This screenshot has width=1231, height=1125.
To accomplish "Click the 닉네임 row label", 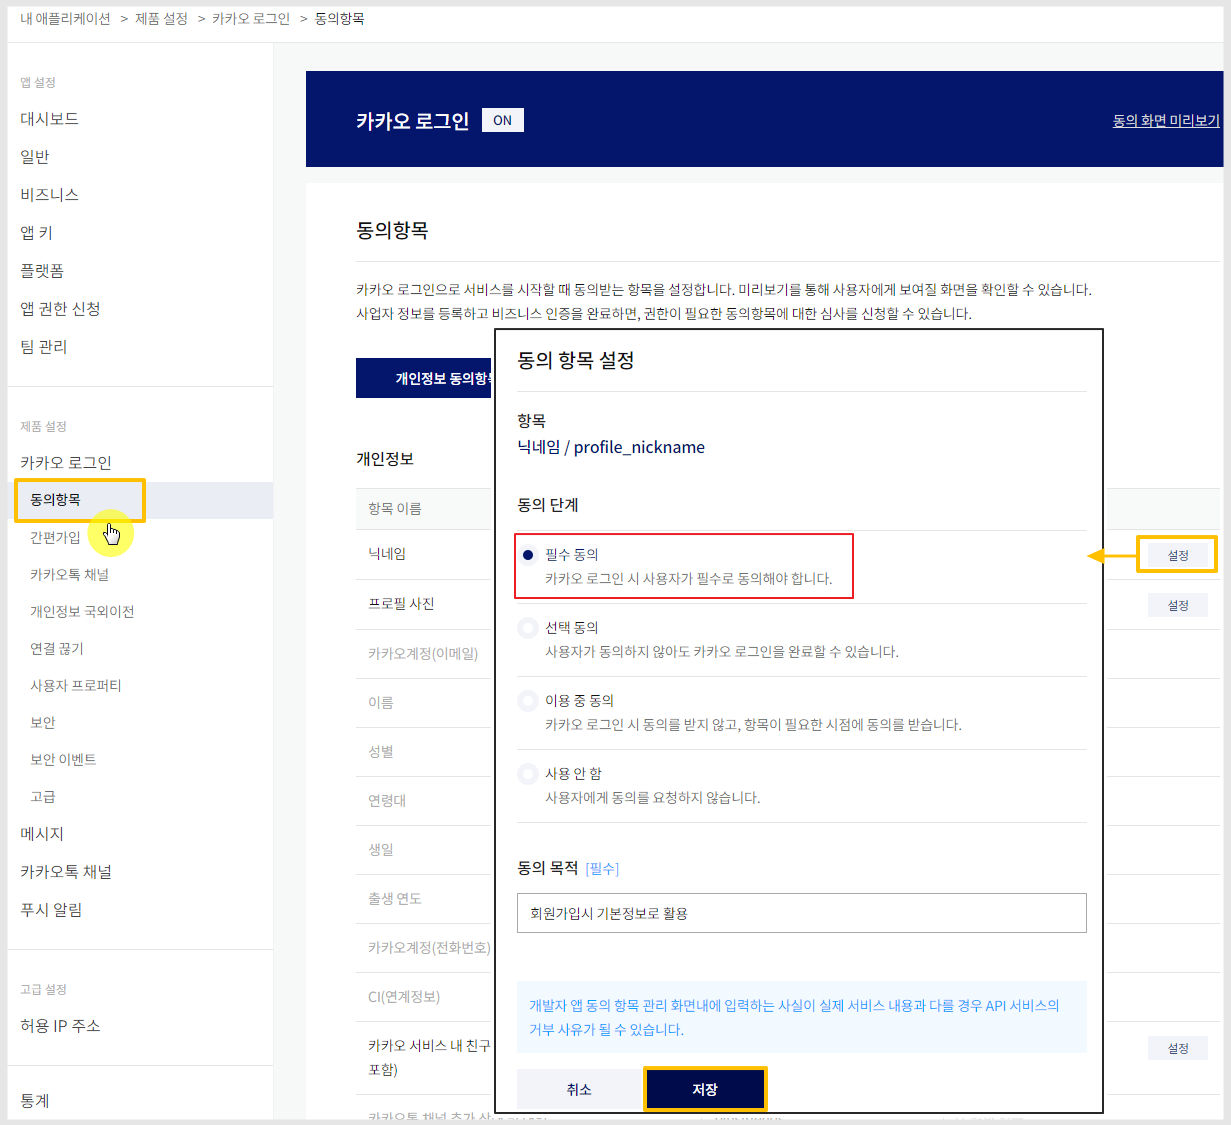I will pyautogui.click(x=387, y=554).
